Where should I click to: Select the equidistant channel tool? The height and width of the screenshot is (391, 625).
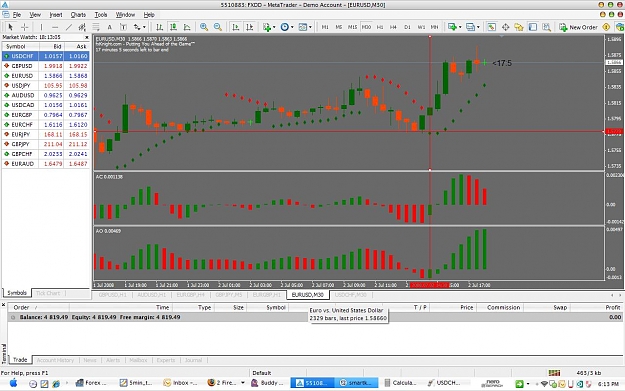point(82,27)
